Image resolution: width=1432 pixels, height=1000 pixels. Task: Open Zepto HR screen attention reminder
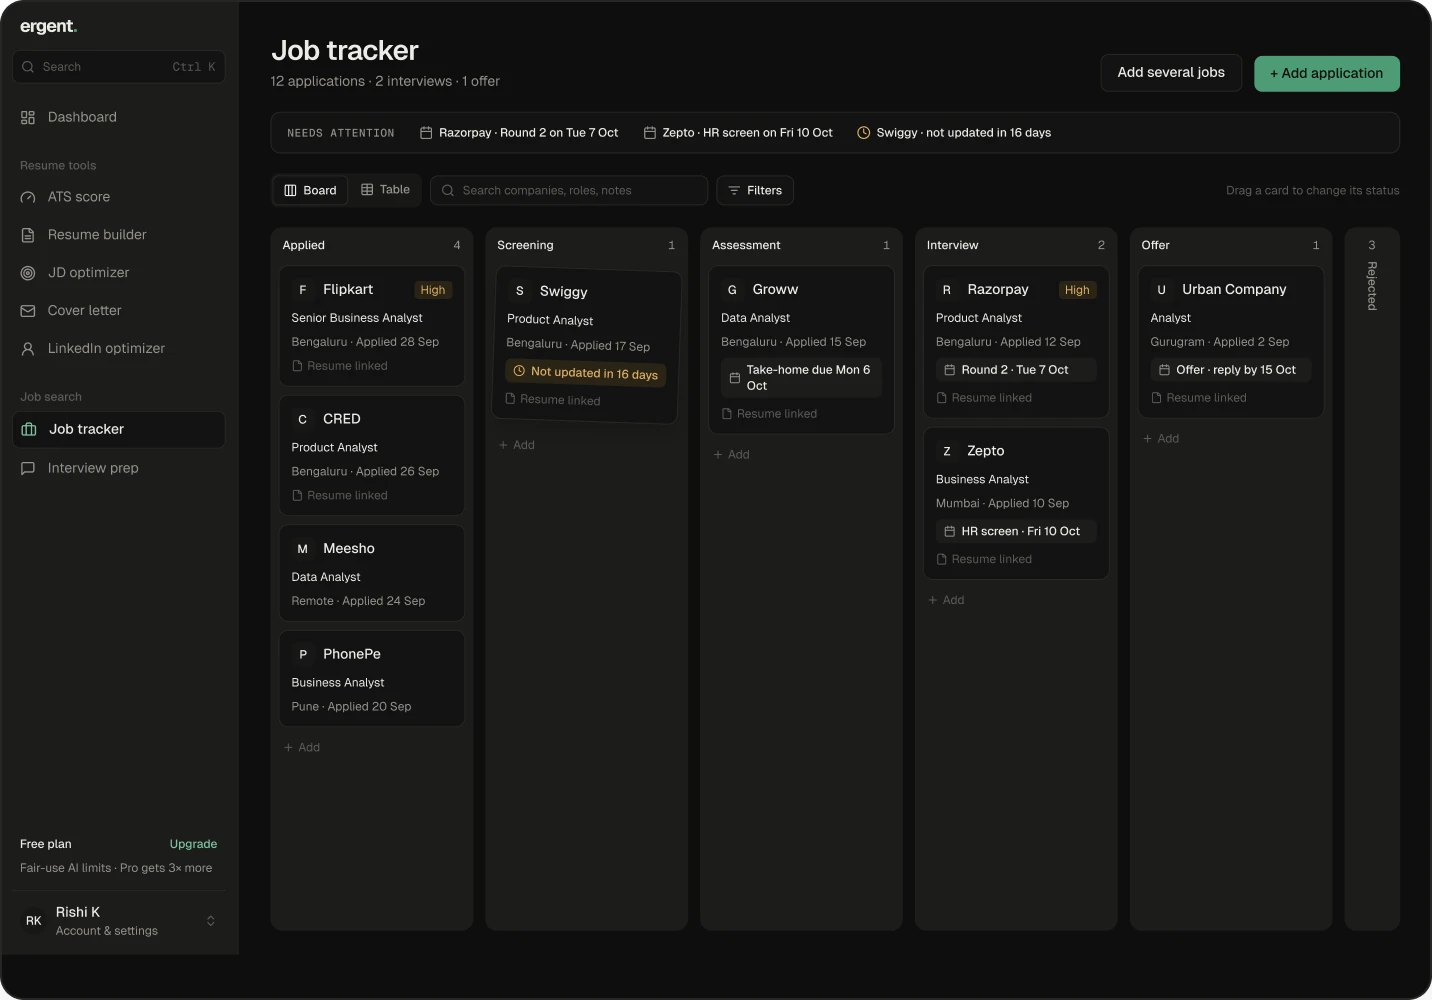pyautogui.click(x=738, y=133)
